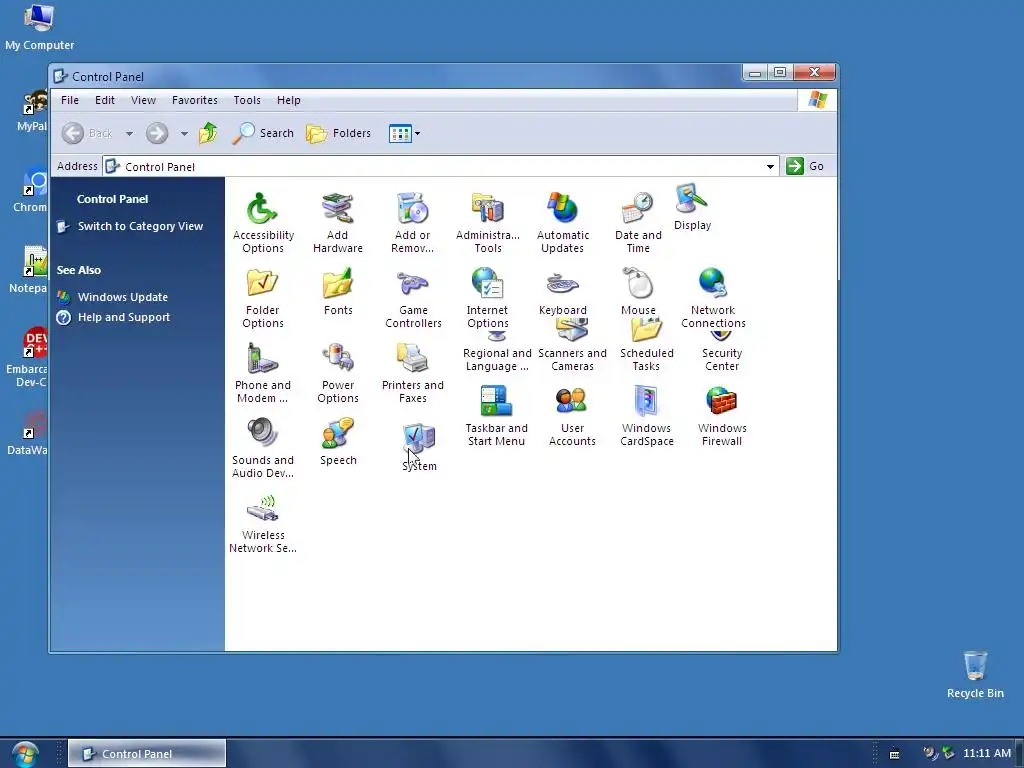The height and width of the screenshot is (768, 1024).
Task: Open the User Accounts icon
Action: 572,416
